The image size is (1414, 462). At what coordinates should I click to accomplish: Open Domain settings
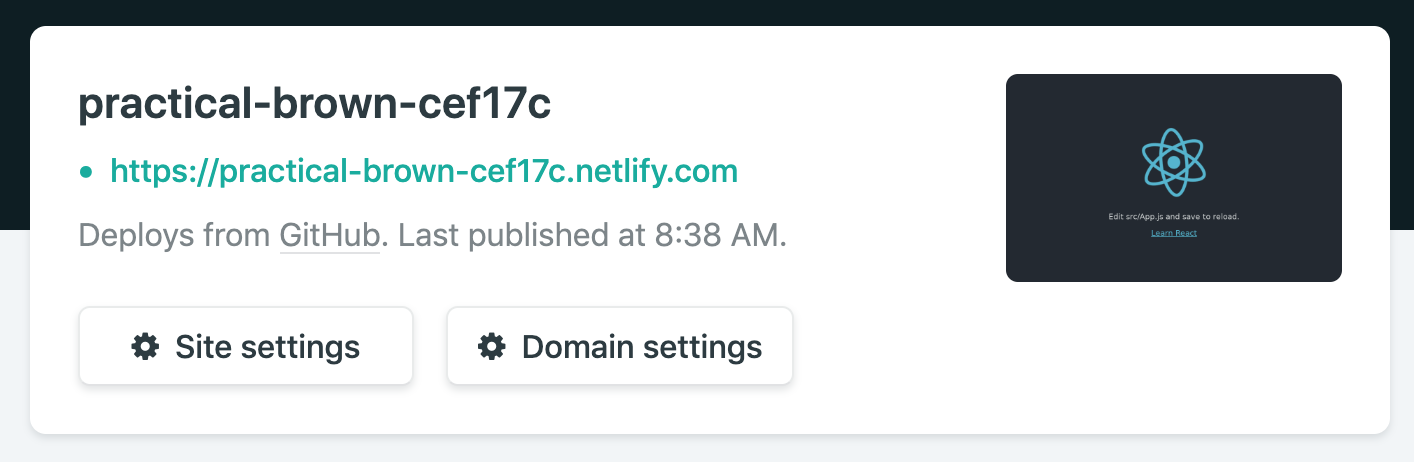[x=620, y=346]
